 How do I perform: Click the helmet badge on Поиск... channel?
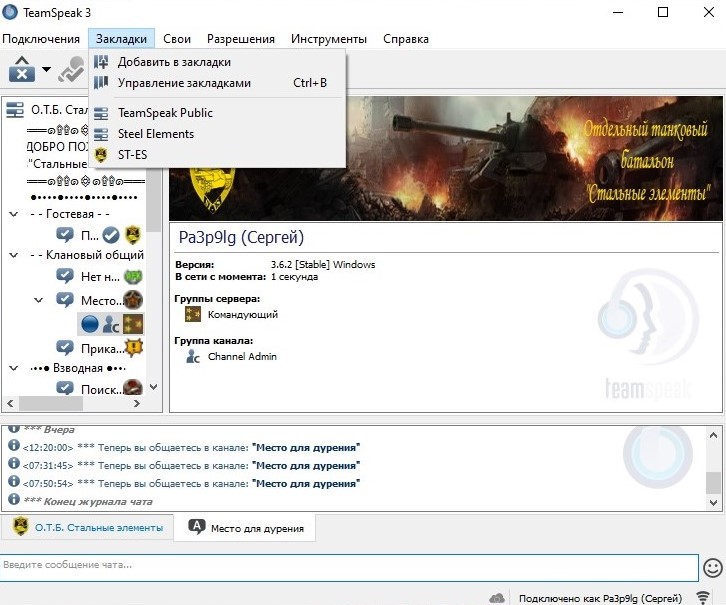tap(133, 388)
